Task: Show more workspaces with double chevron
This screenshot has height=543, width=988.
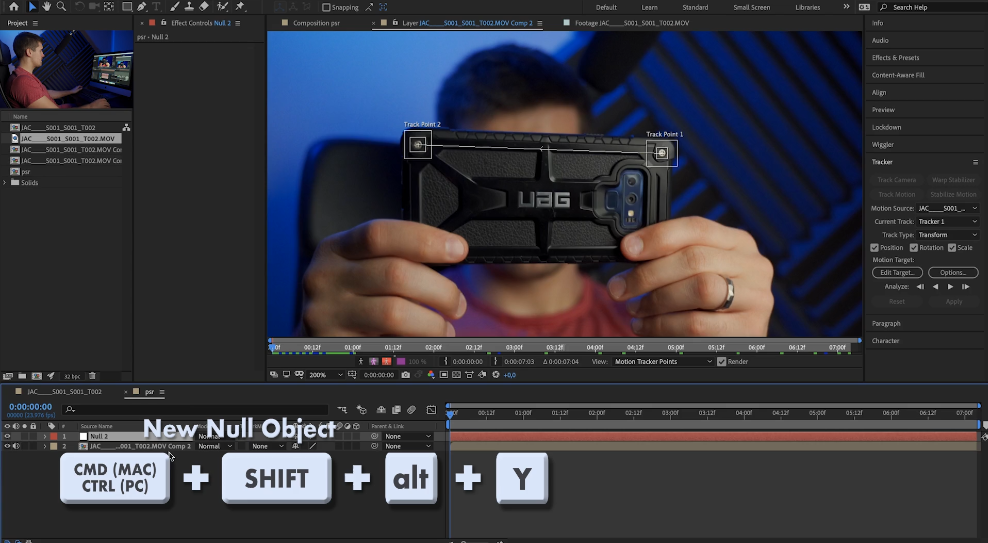Action: [846, 7]
